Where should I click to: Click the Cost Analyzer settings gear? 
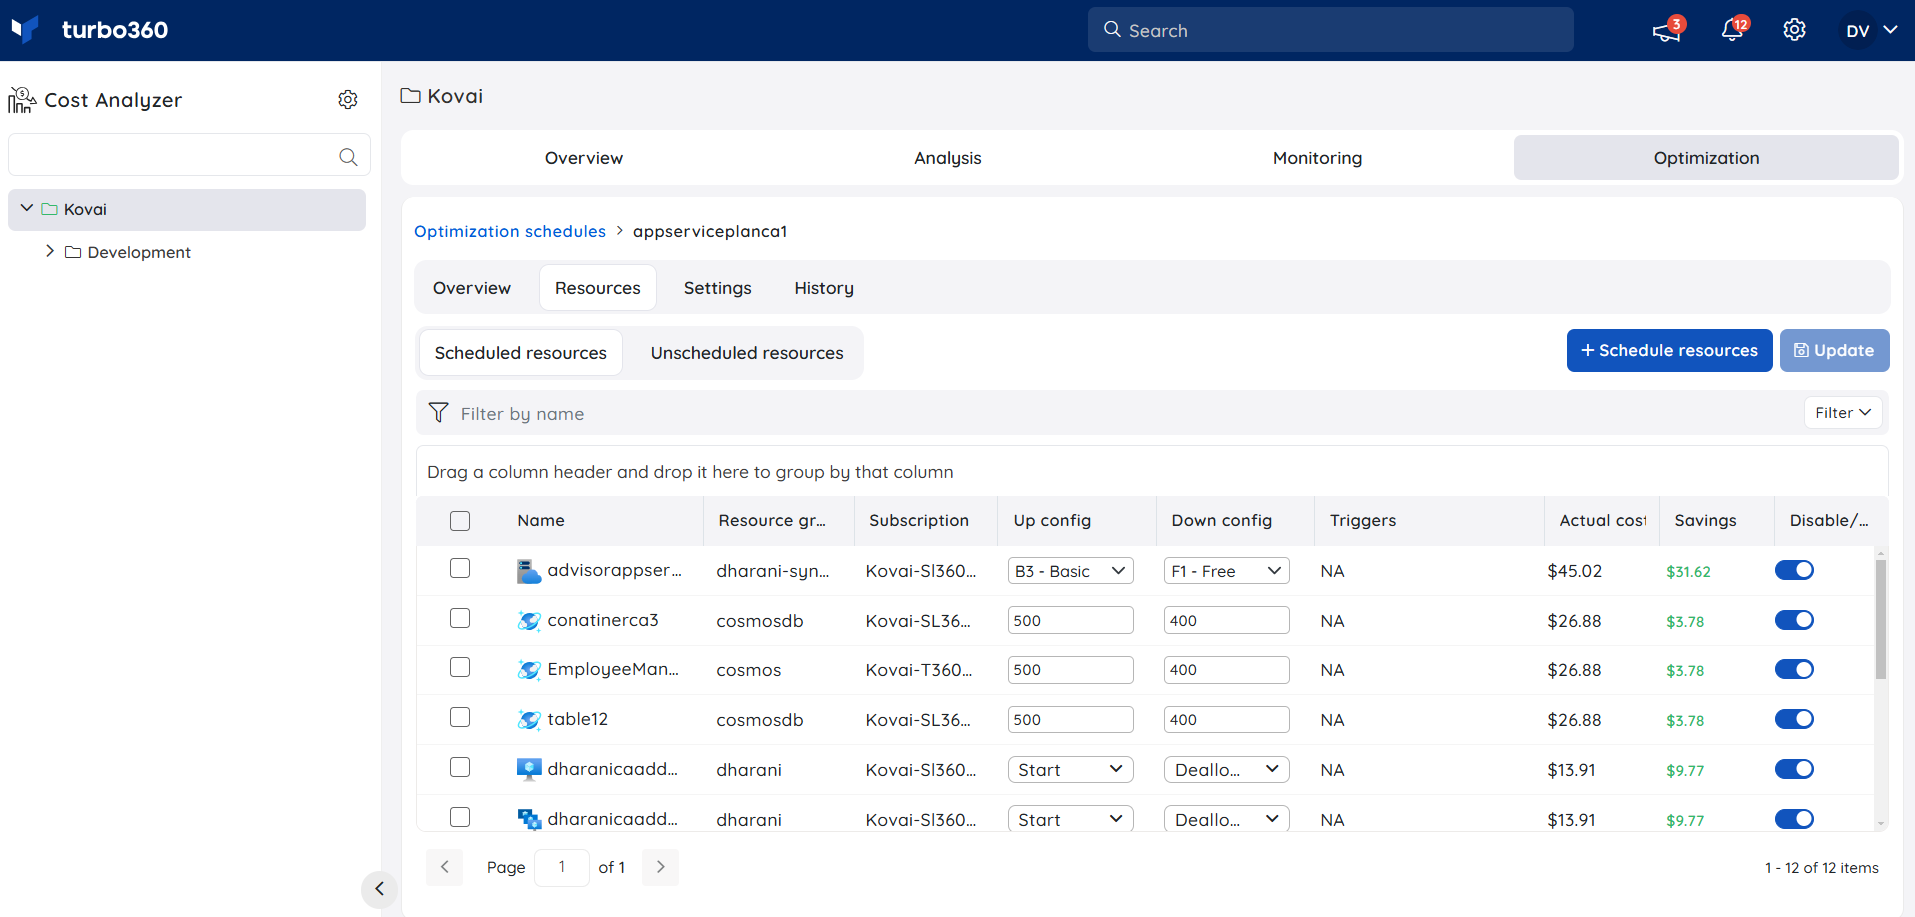coord(348,99)
